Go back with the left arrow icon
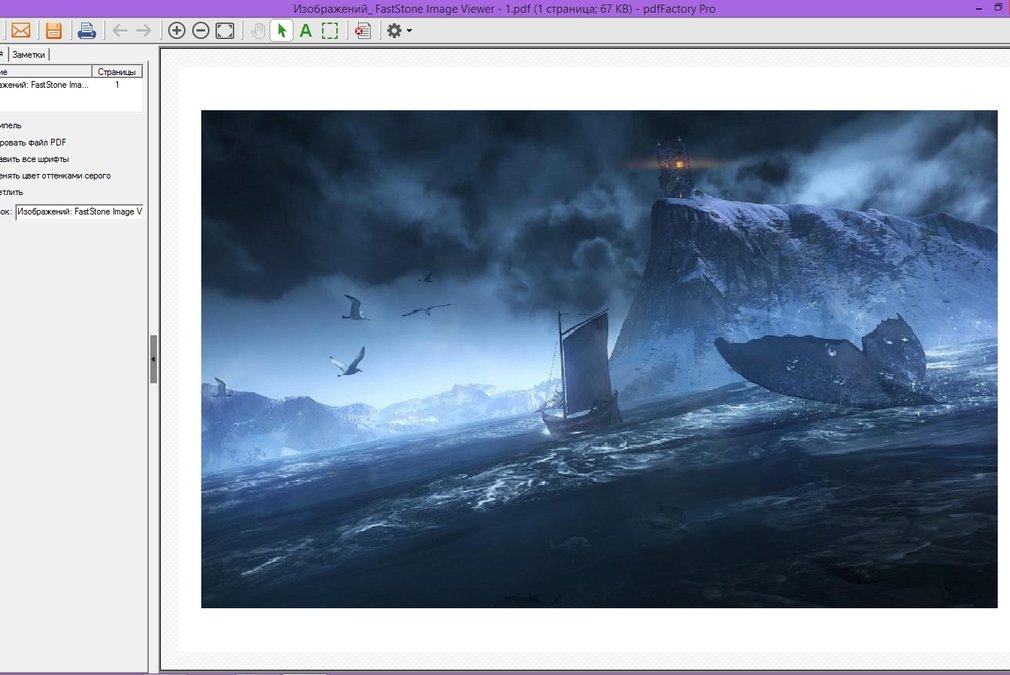This screenshot has width=1010, height=675. pos(120,30)
